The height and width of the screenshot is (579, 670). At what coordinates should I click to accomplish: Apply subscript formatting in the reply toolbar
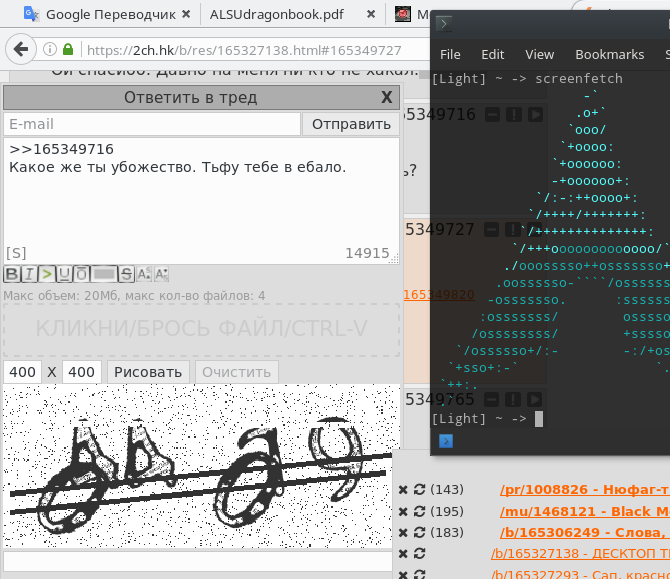[x=161, y=274]
